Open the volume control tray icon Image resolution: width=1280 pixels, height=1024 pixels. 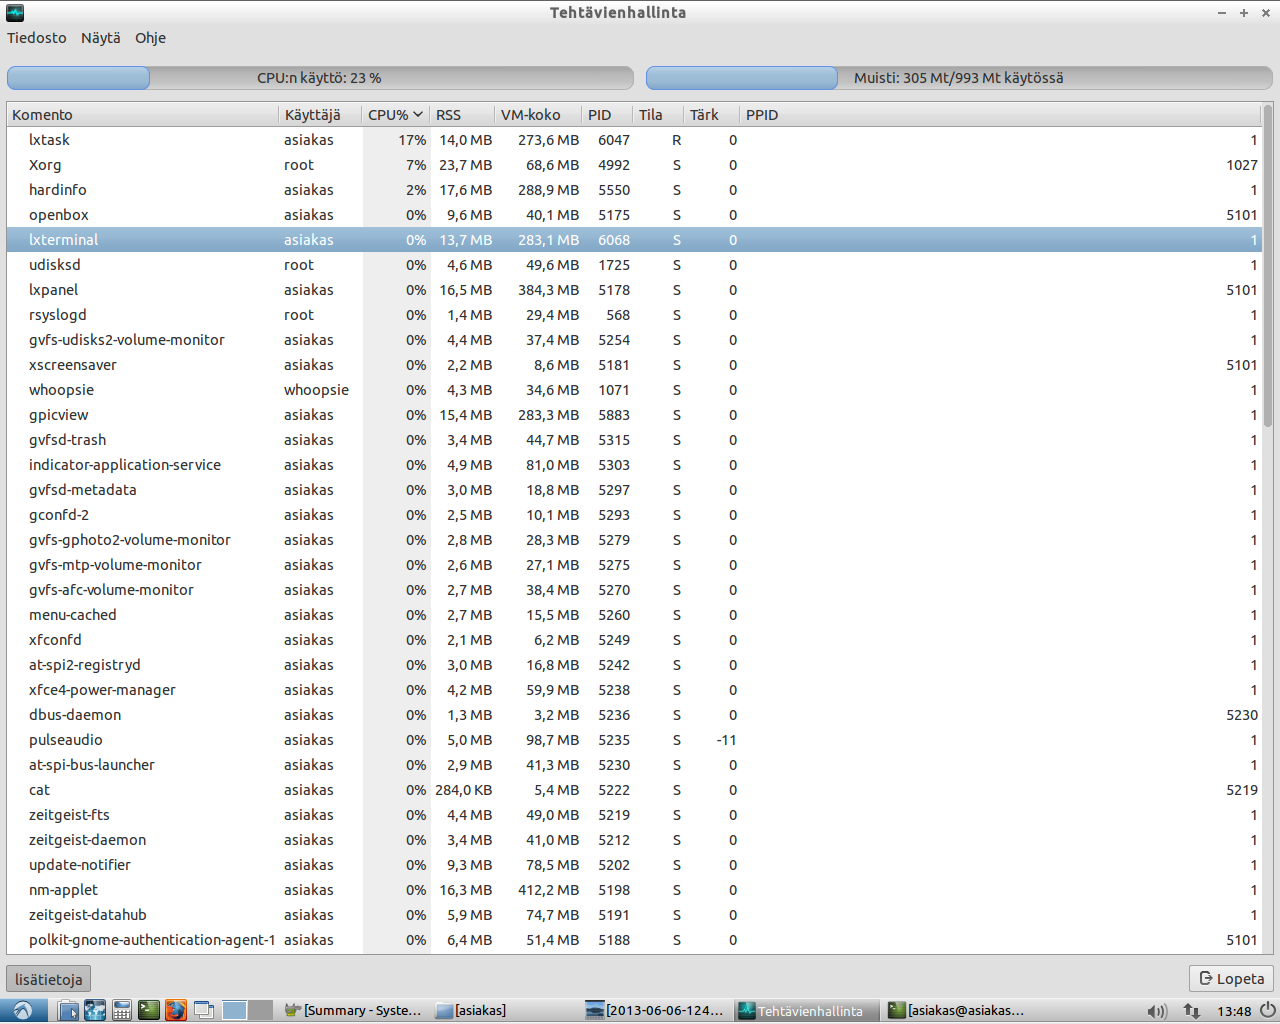pos(1157,1011)
